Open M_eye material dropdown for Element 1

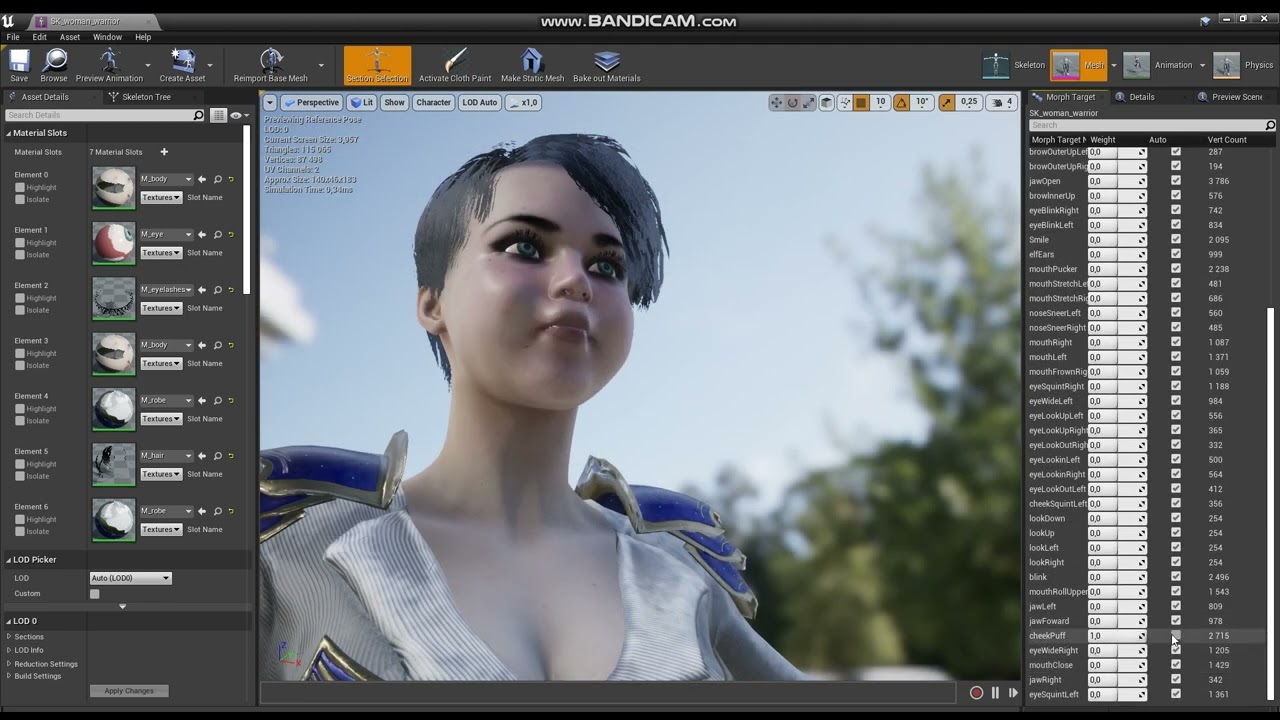[x=166, y=235]
